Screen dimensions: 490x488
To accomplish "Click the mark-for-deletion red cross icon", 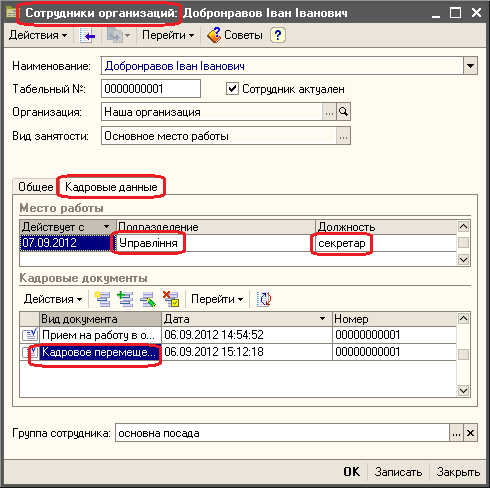I will [x=171, y=299].
